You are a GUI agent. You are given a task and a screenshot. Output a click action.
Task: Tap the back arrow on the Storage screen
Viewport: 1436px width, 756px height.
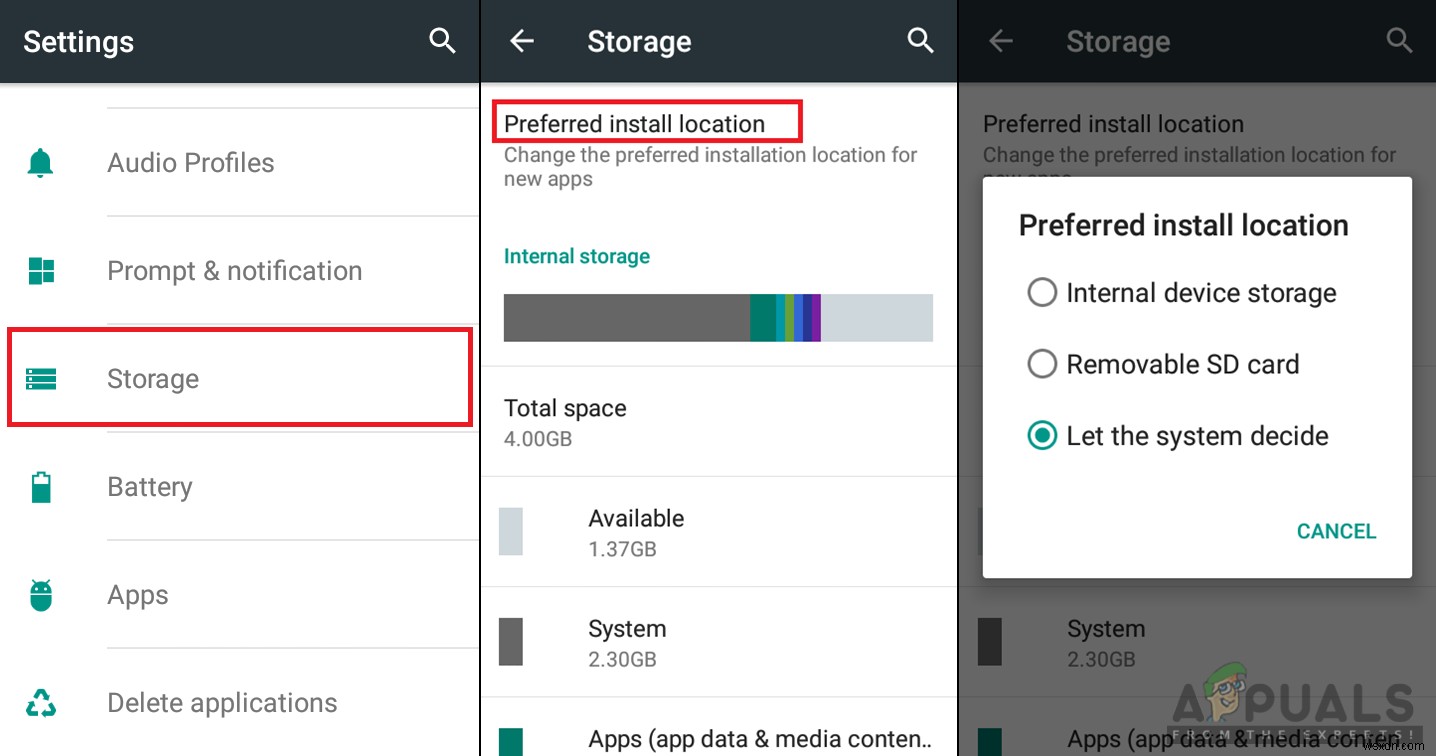click(521, 41)
